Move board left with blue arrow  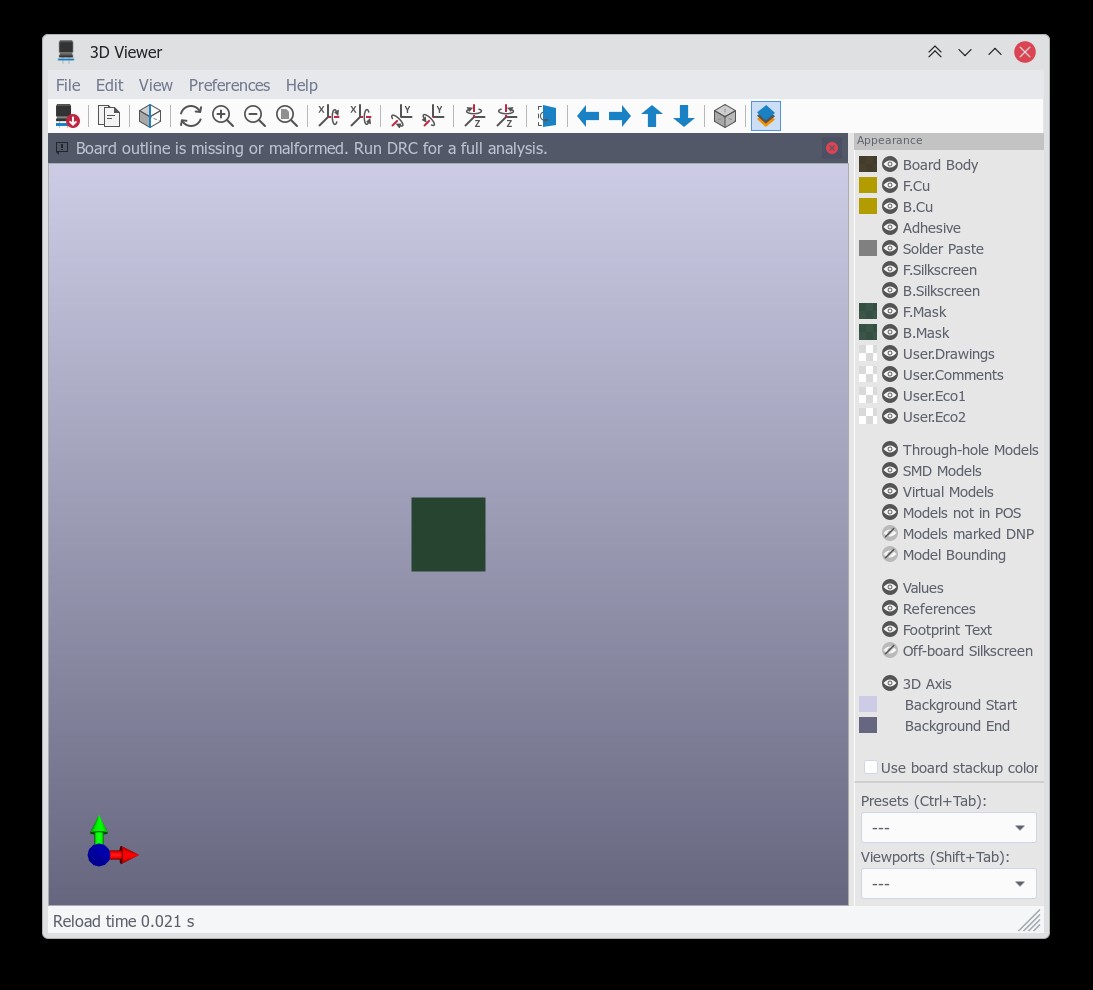click(x=588, y=116)
